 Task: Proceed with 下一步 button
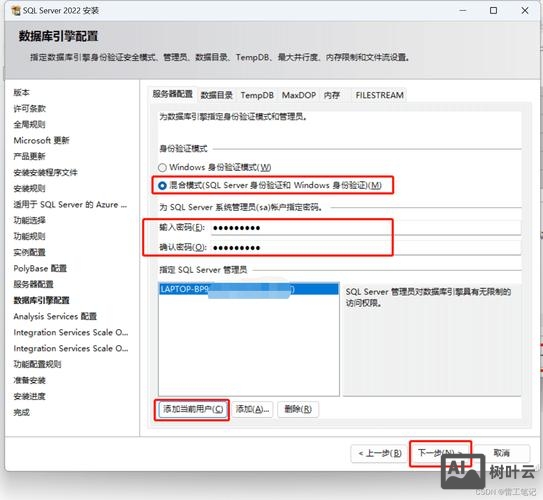click(x=440, y=453)
